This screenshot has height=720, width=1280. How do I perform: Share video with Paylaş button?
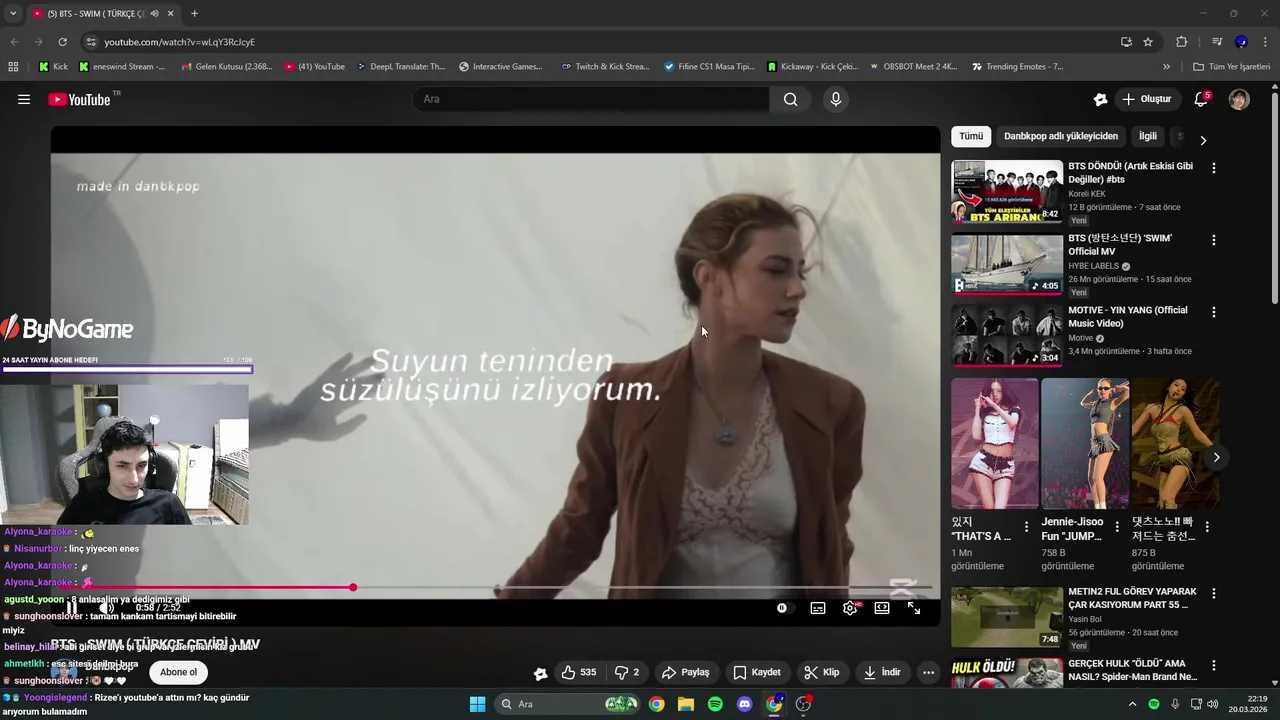coord(686,672)
